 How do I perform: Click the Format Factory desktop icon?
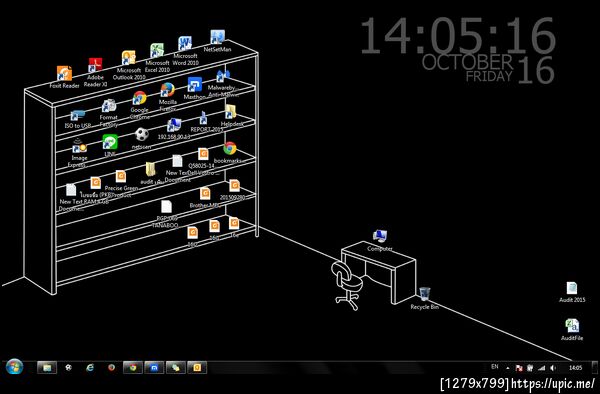tap(109, 106)
